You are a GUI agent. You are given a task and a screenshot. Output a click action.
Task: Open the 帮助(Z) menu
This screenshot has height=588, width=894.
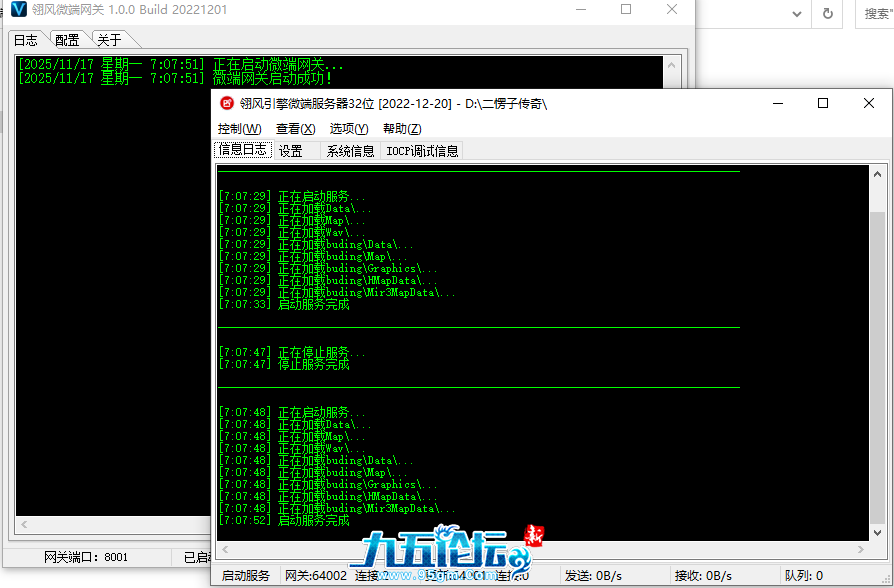click(x=402, y=129)
